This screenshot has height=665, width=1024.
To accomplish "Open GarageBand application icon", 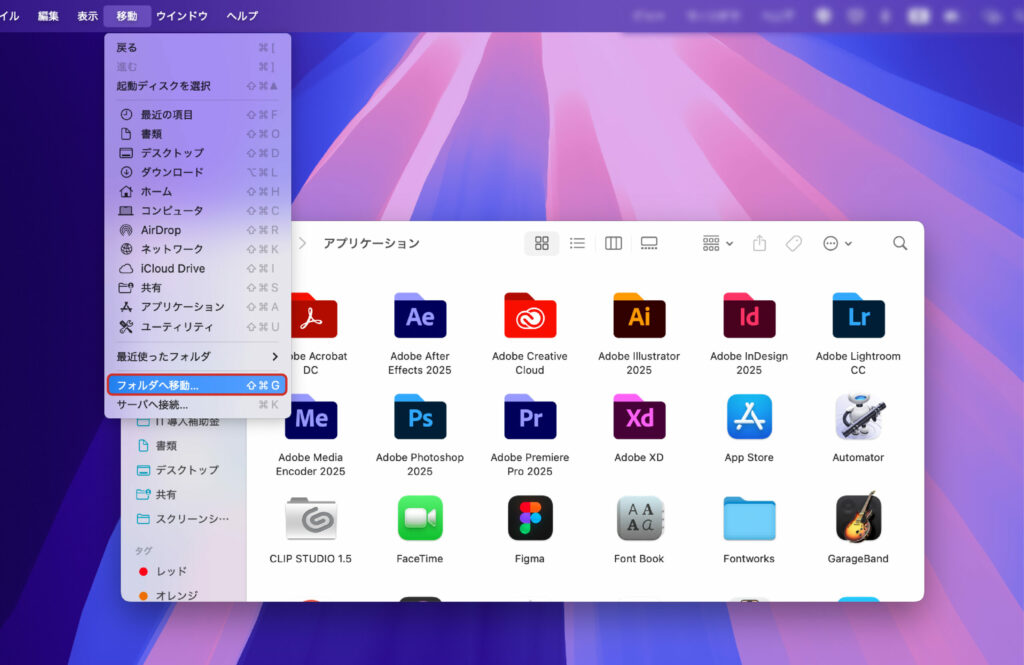I will click(x=858, y=518).
